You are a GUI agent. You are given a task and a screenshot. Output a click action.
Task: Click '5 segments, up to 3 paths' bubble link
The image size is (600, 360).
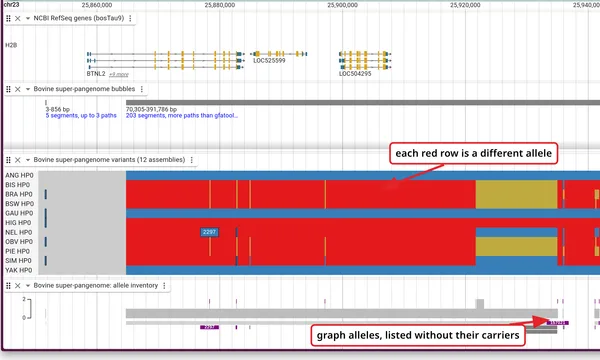tap(81, 116)
